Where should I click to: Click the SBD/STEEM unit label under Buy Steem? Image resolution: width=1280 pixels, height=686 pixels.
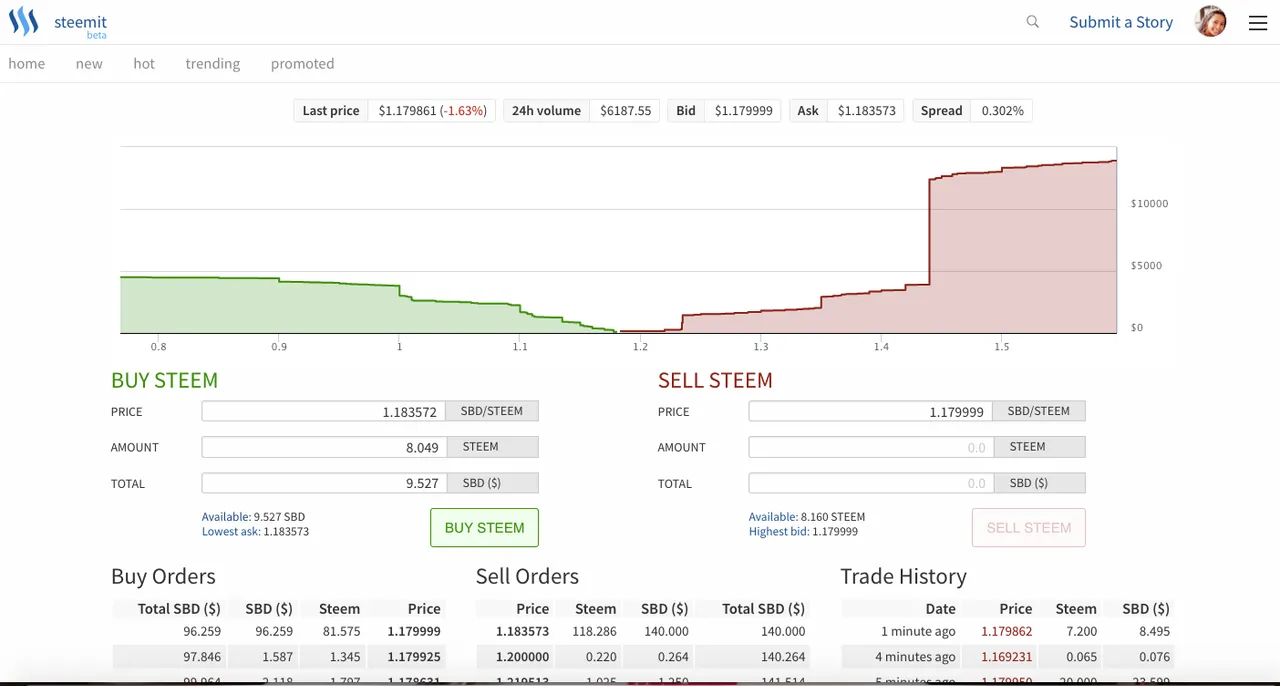click(492, 411)
